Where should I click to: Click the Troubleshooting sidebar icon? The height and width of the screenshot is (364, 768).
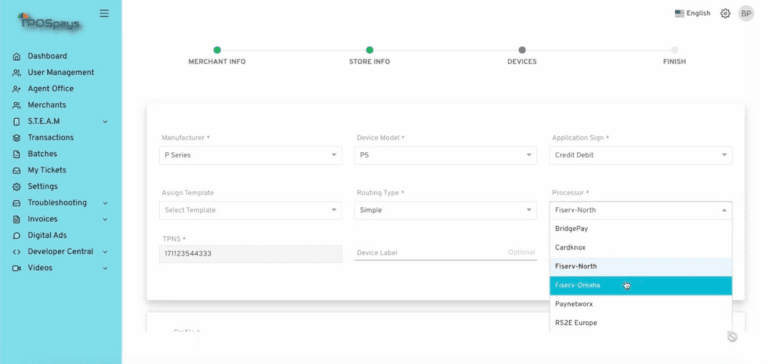[x=17, y=203]
